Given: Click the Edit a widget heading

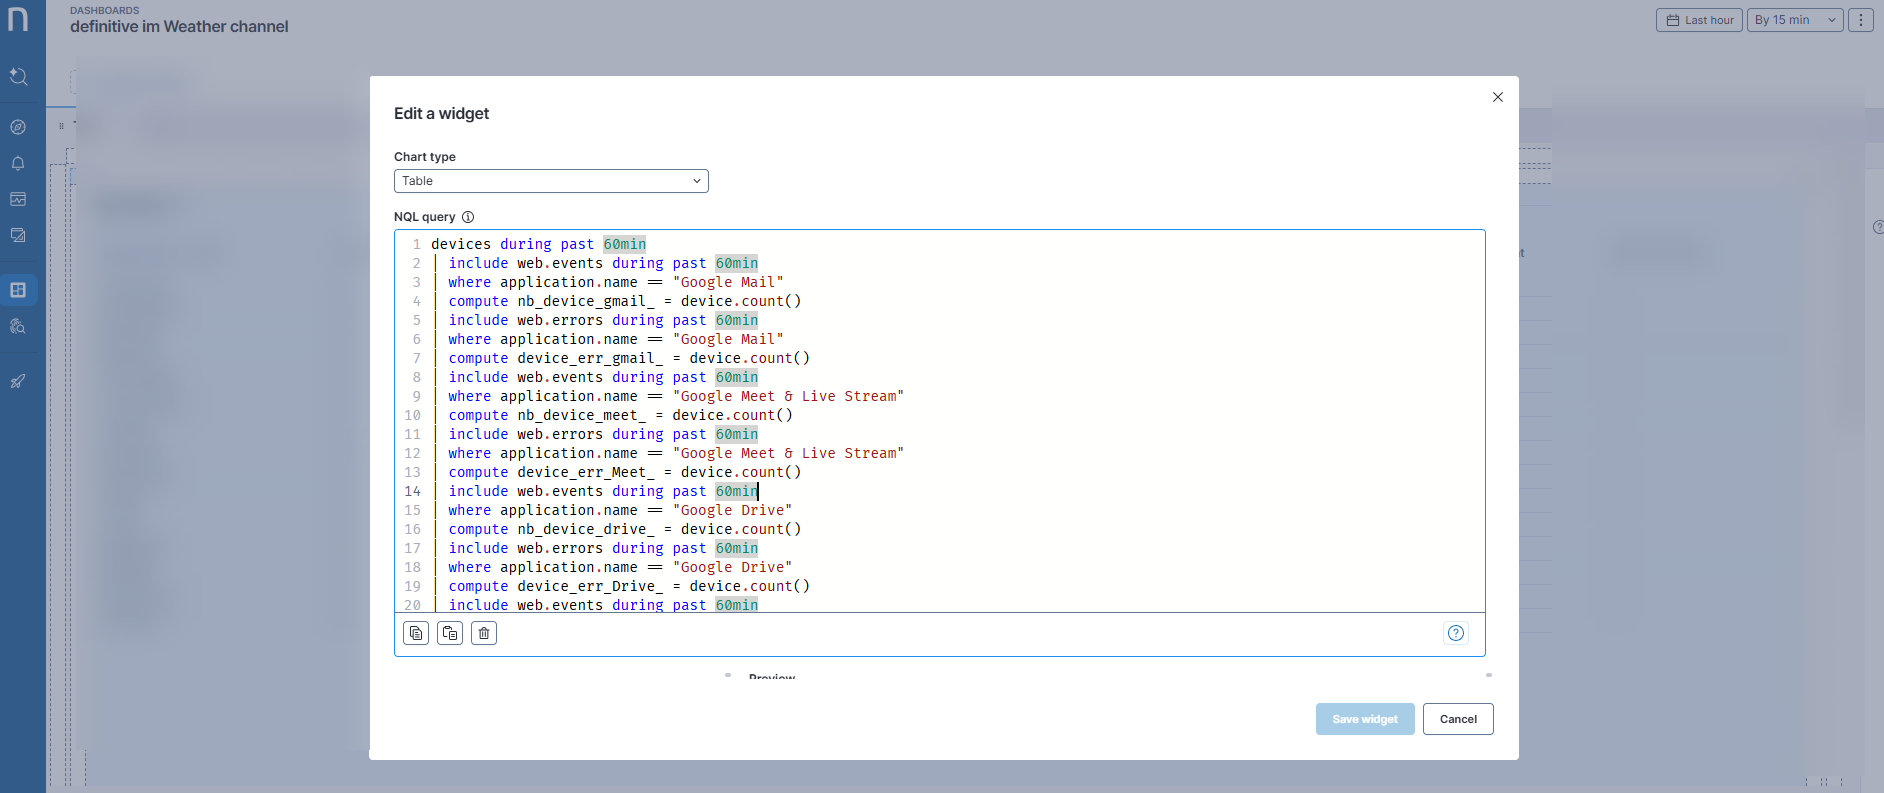Looking at the screenshot, I should [x=441, y=114].
